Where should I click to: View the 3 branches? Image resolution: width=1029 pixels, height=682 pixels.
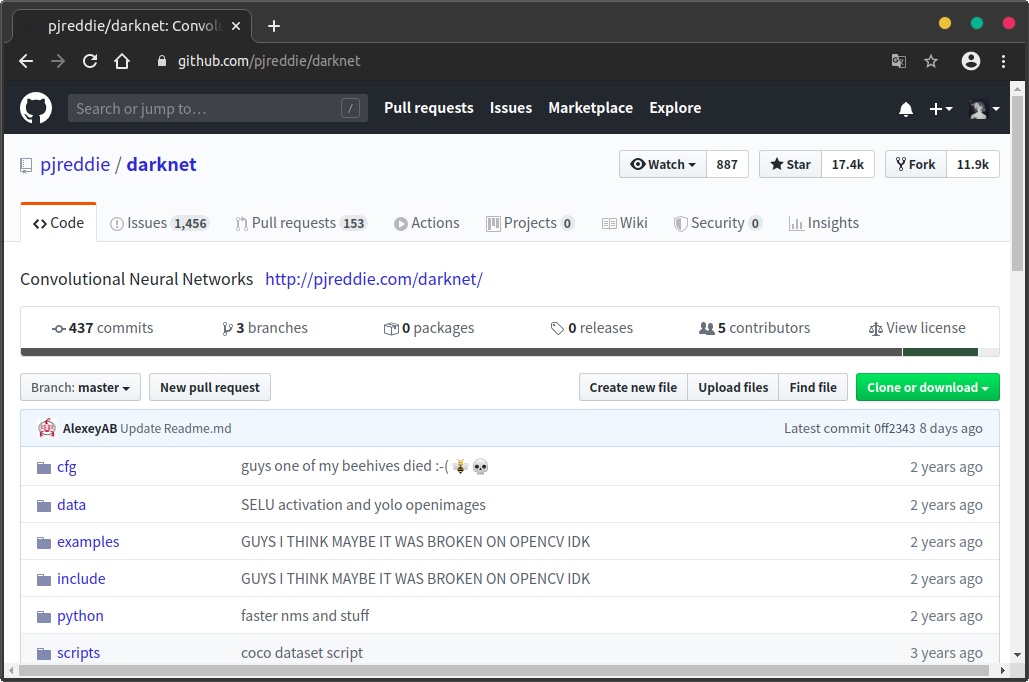coord(265,328)
